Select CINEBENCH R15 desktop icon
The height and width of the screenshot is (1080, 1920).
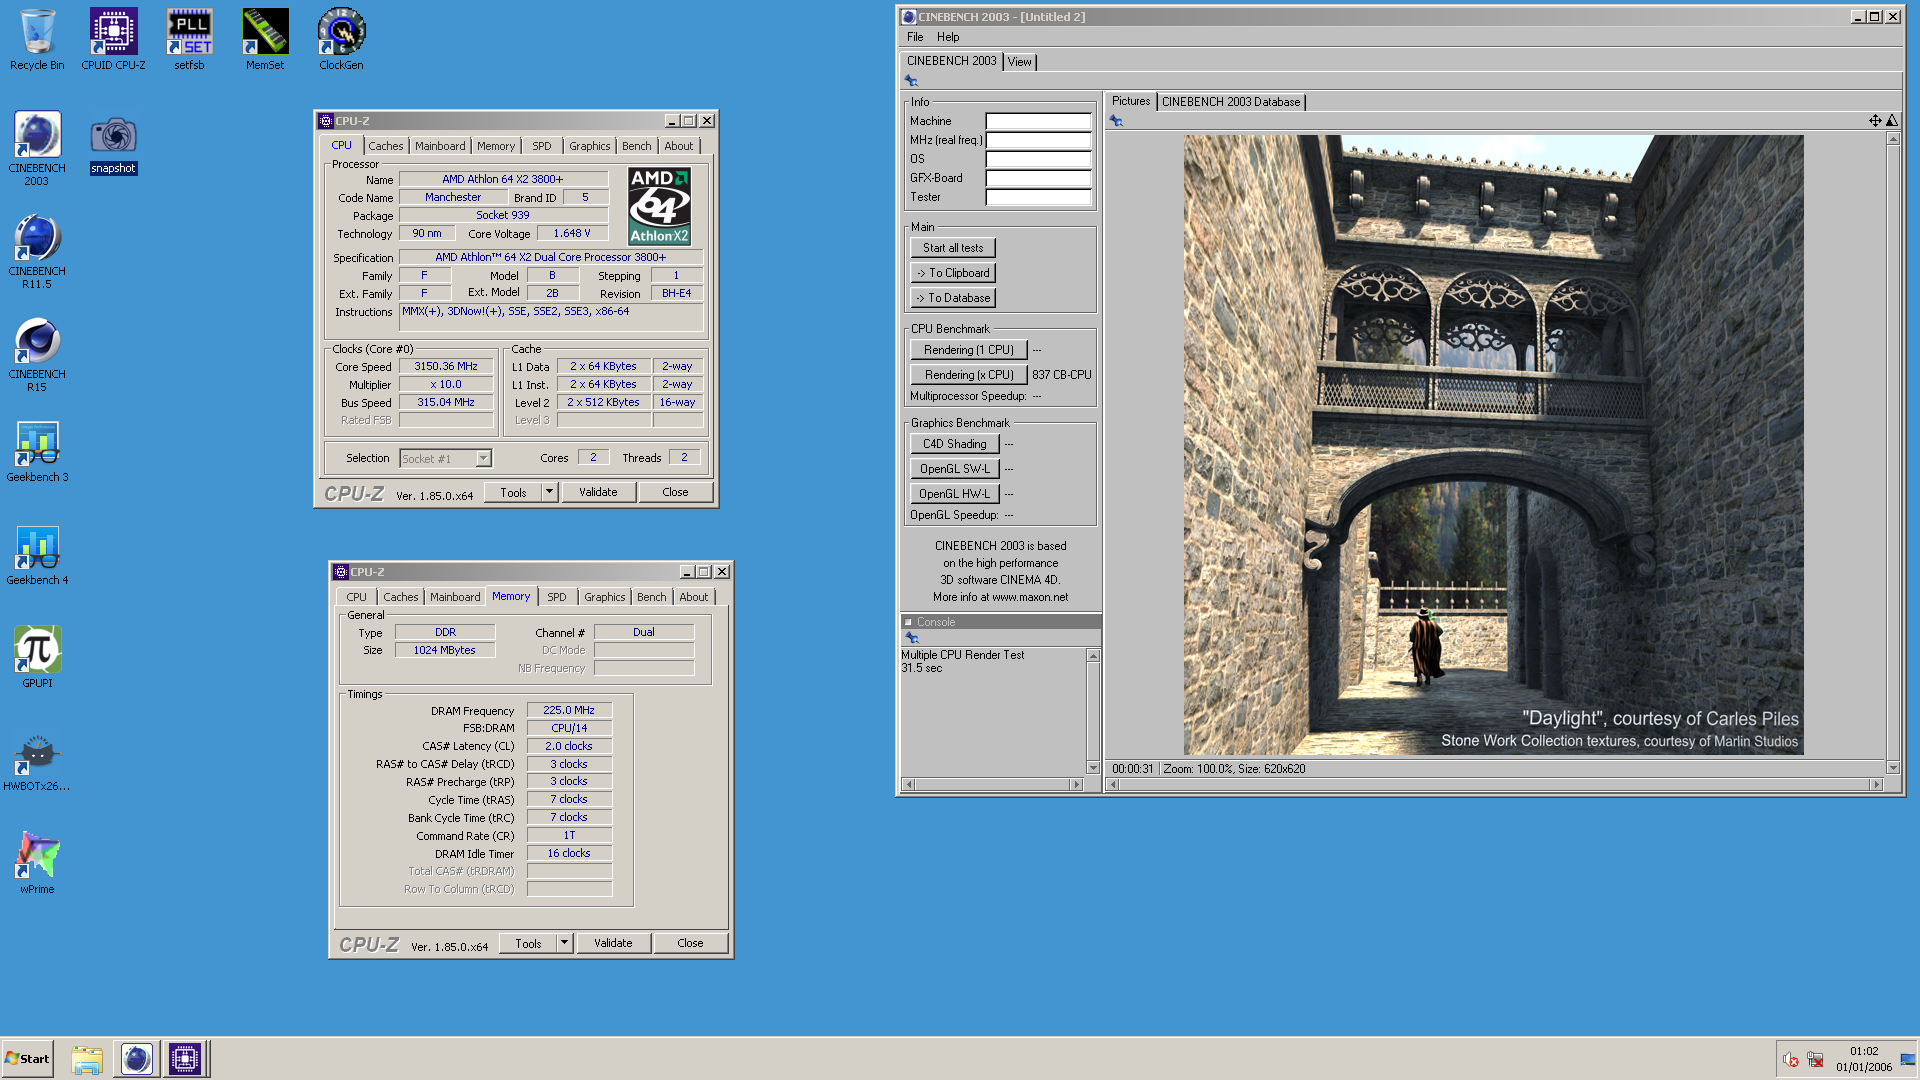pos(37,354)
